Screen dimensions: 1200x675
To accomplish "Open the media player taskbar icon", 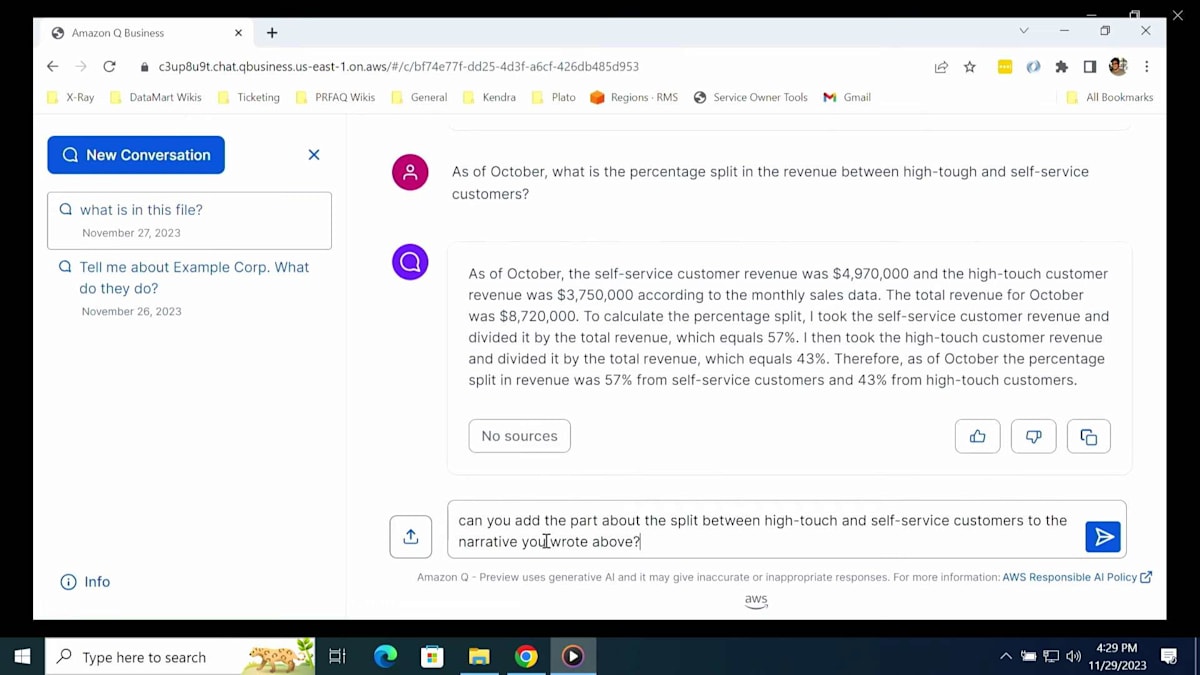I will click(x=573, y=657).
